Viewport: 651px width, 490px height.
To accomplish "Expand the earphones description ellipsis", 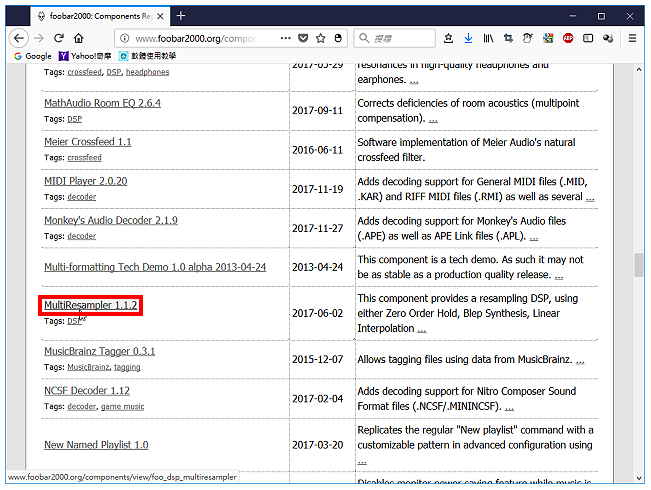I will [x=414, y=81].
